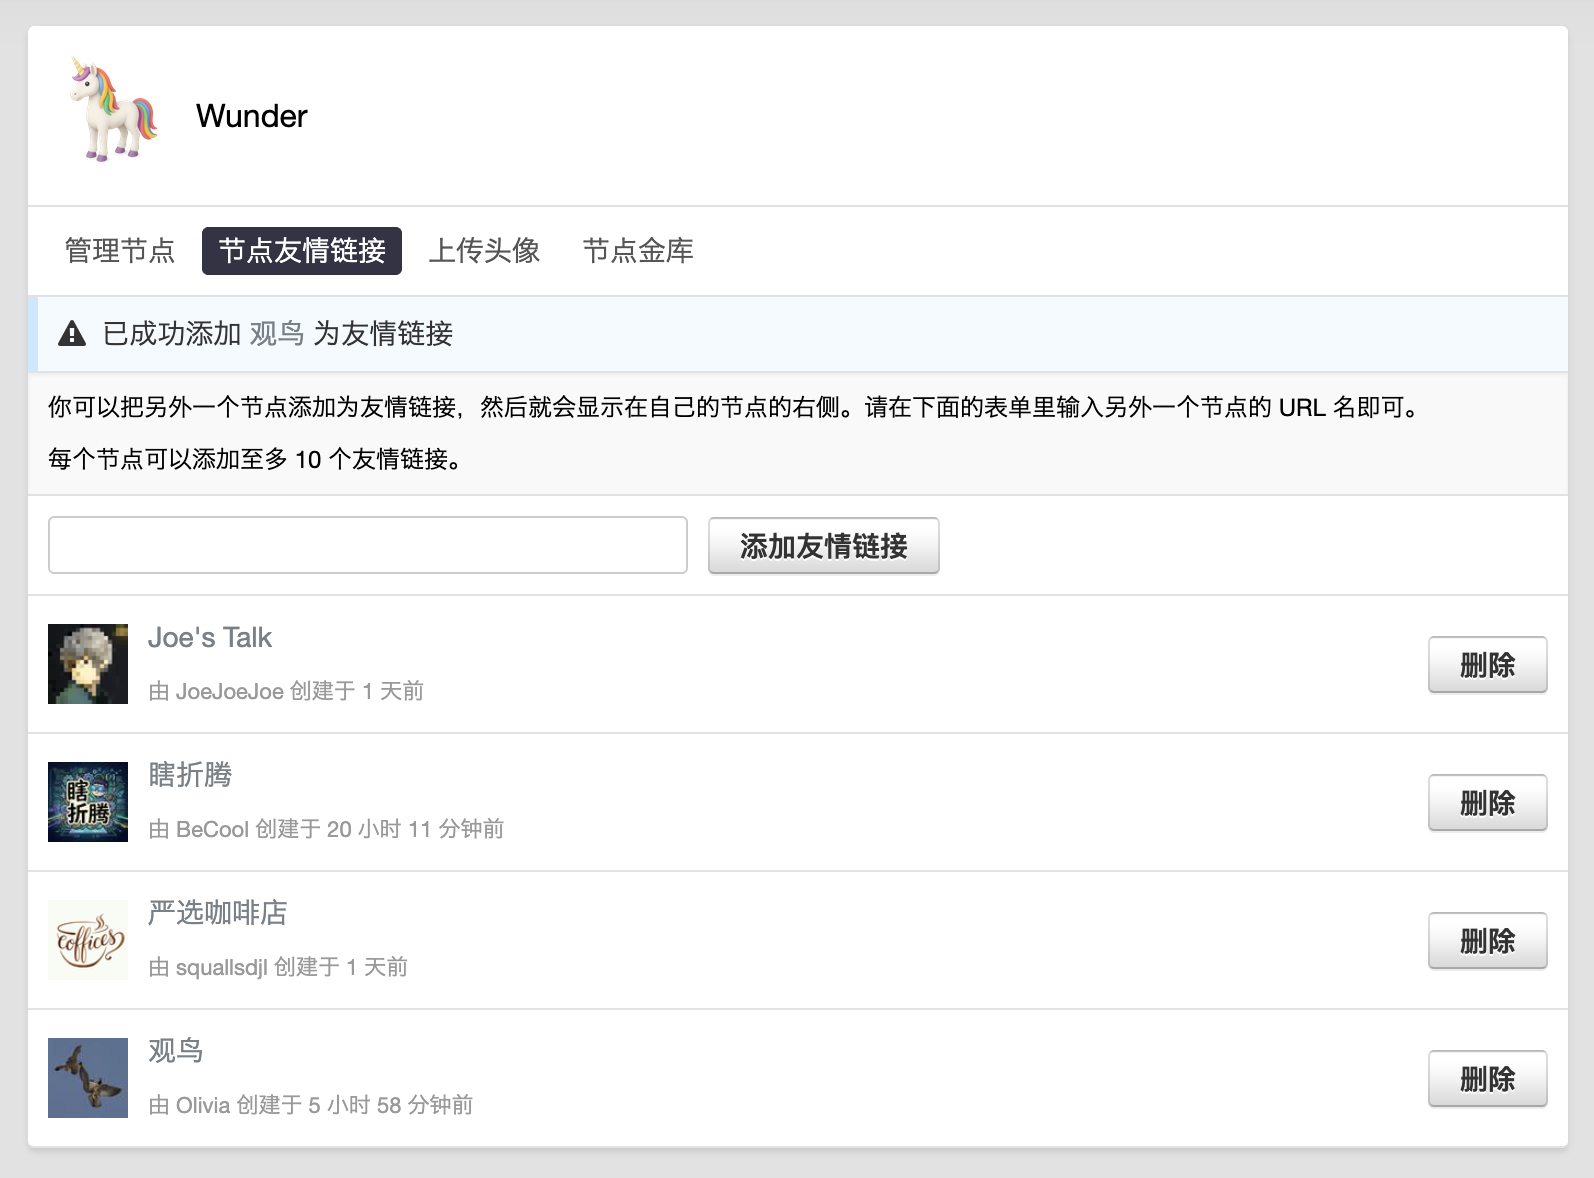Select the 节点友情链接 tab
The image size is (1594, 1178).
(x=302, y=251)
